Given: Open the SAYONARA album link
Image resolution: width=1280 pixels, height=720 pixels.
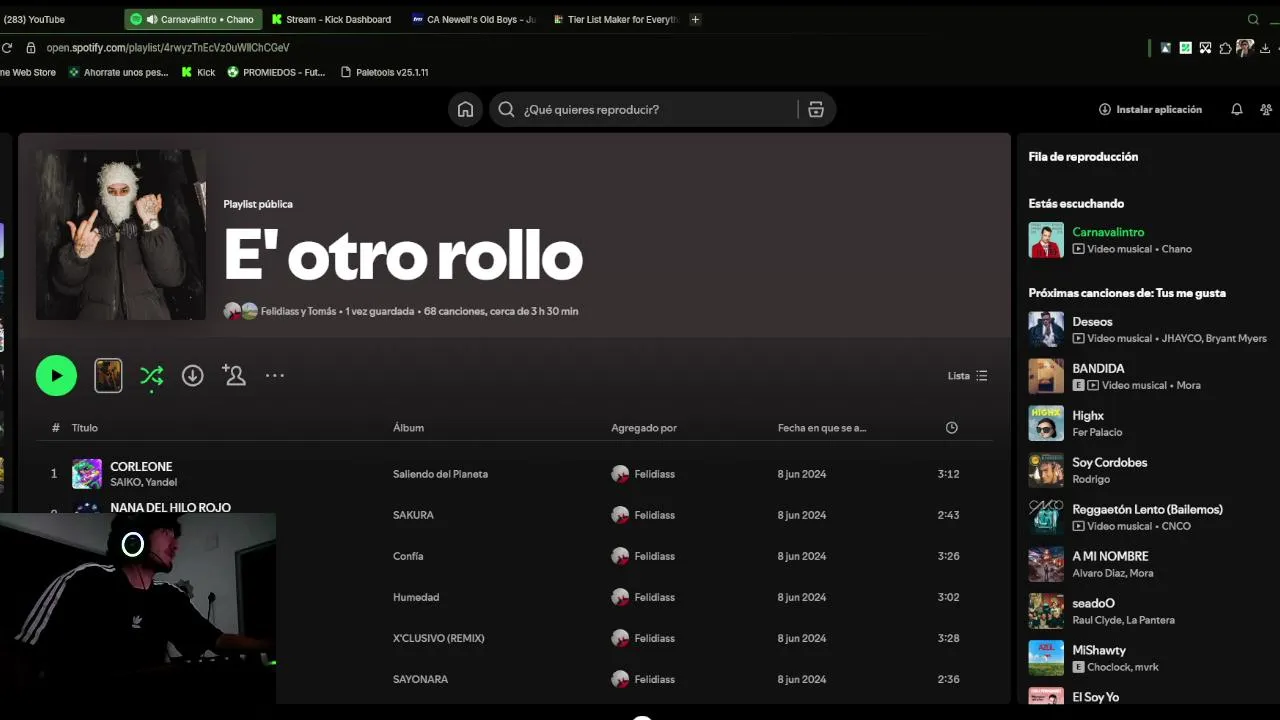Looking at the screenshot, I should point(420,679).
